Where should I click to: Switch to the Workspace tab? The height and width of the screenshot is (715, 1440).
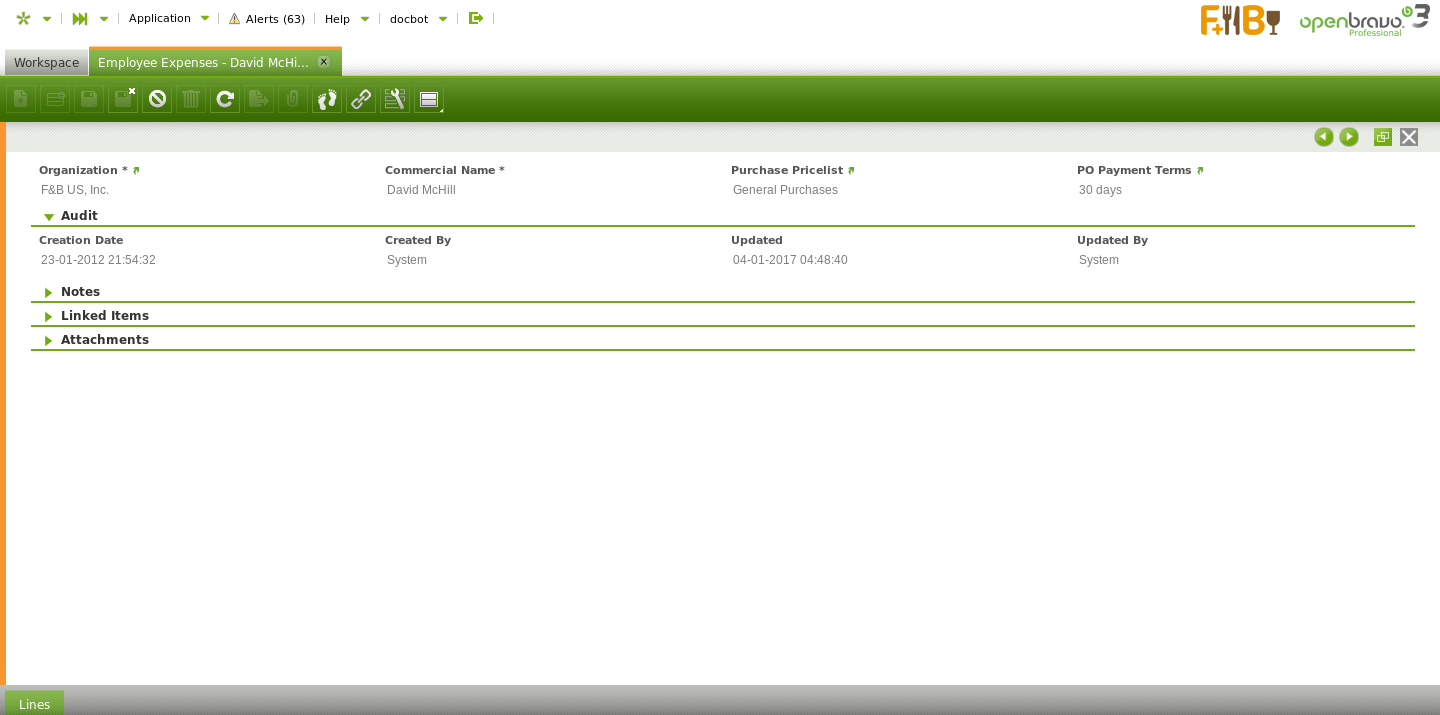(46, 62)
